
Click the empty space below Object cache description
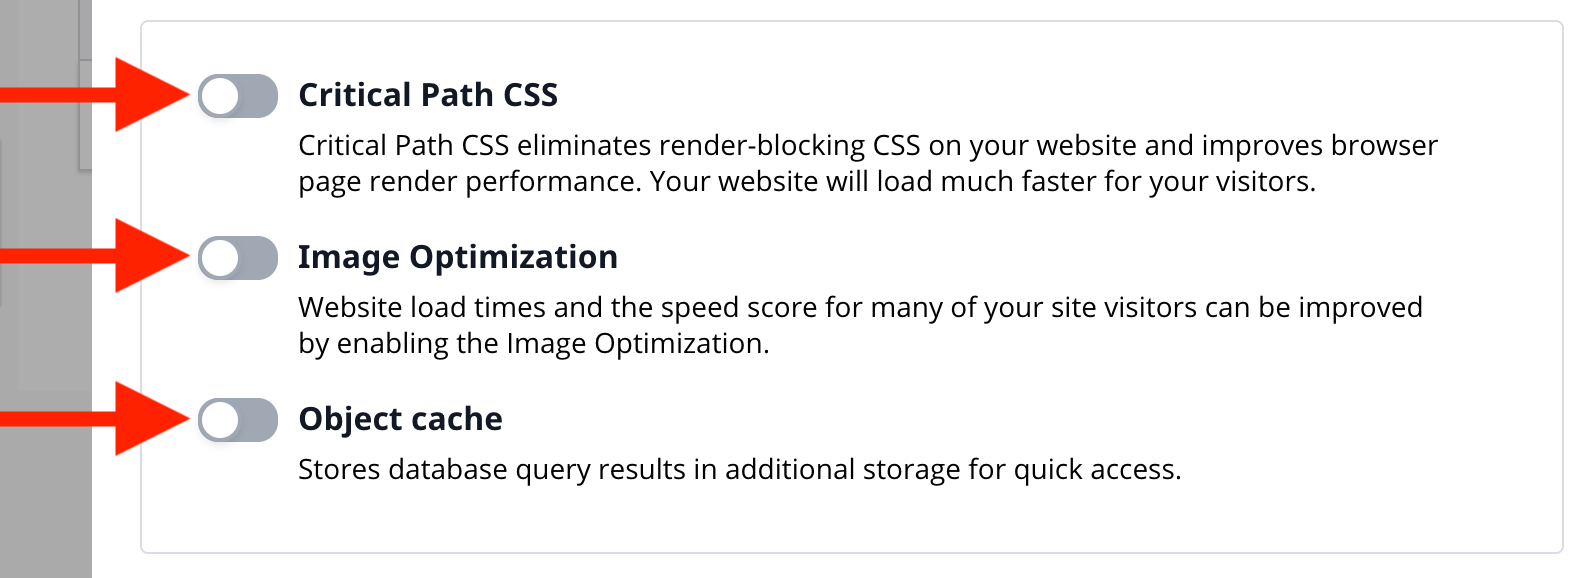pos(850,520)
